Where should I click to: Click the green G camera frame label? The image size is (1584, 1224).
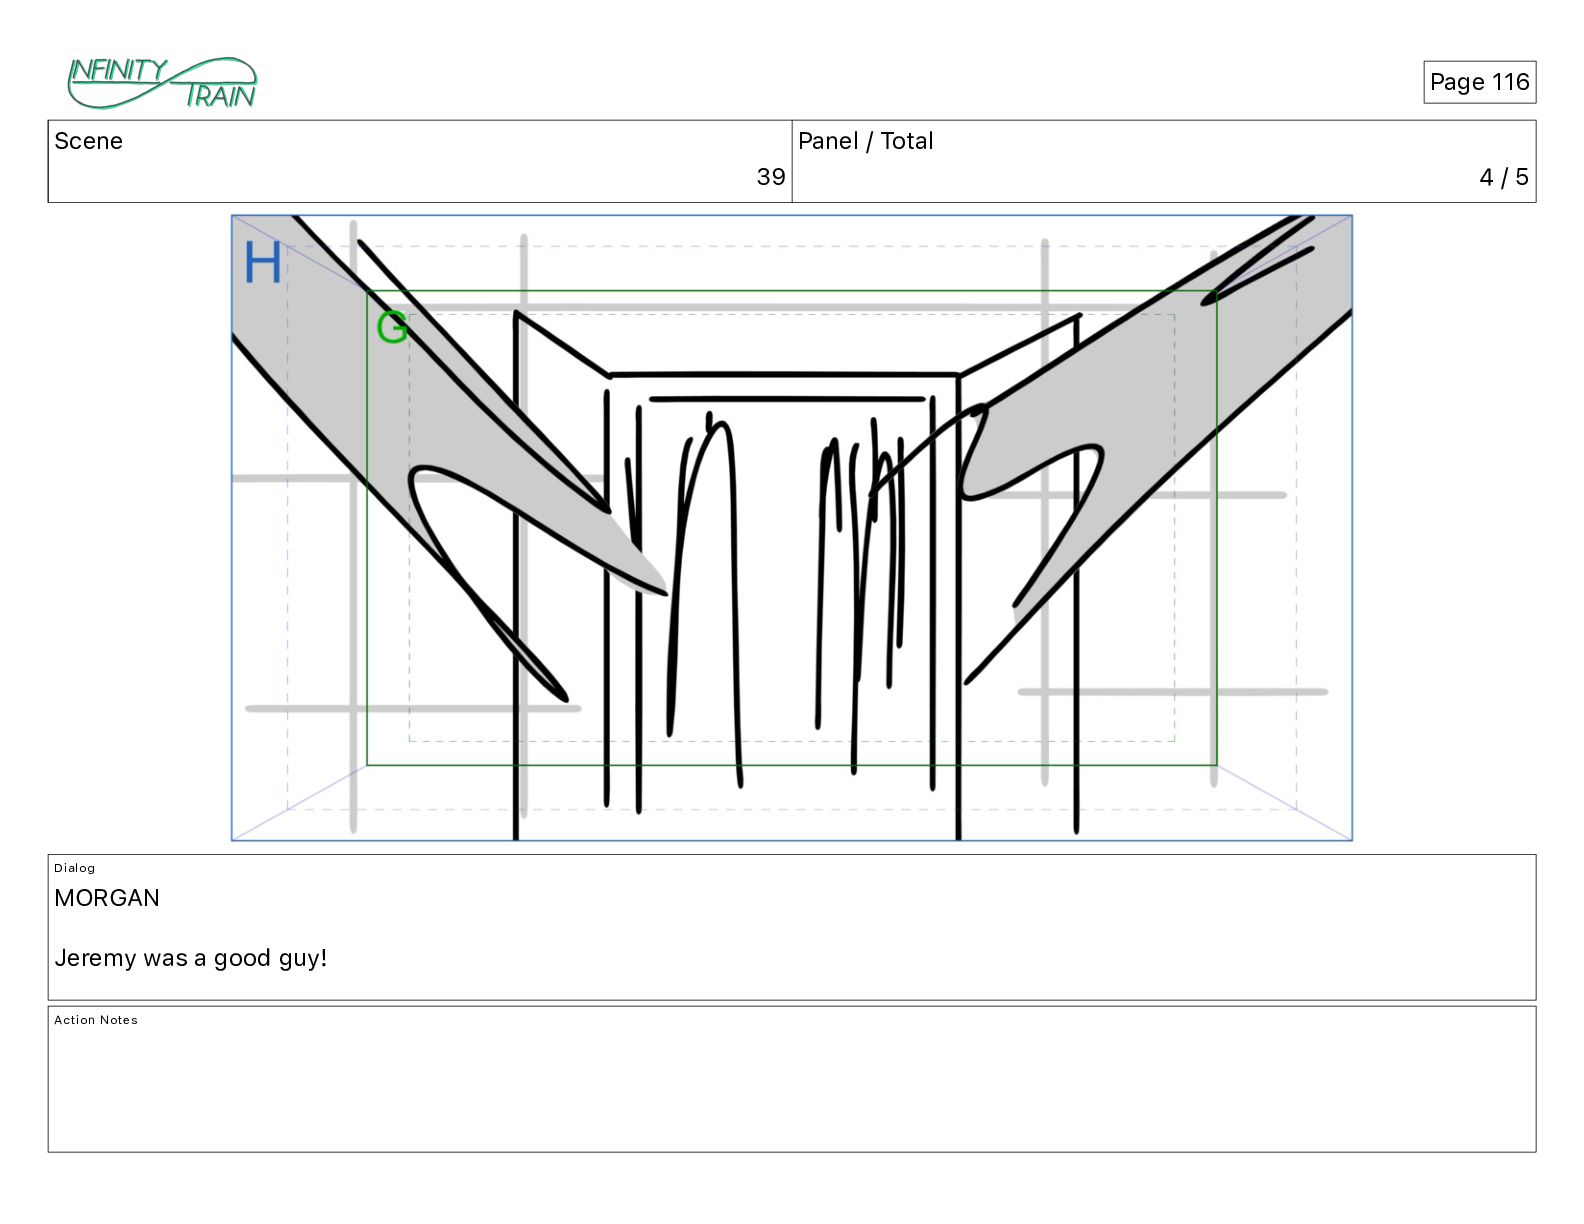pyautogui.click(x=392, y=327)
